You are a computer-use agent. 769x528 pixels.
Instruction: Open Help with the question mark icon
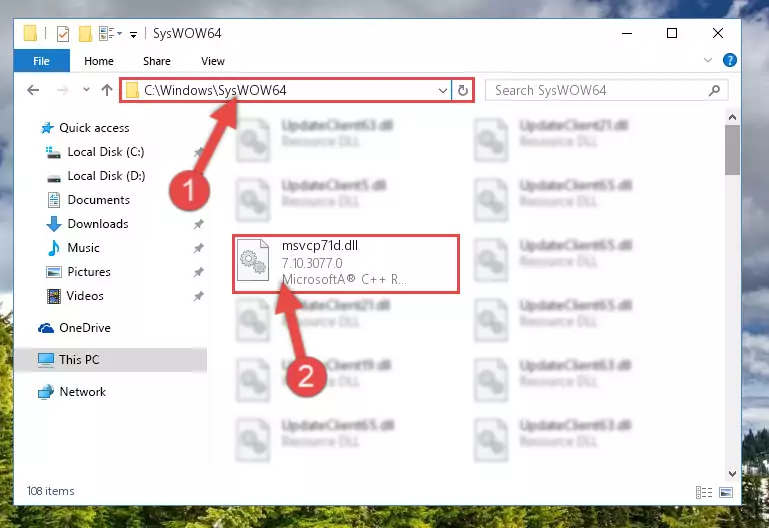click(x=729, y=60)
